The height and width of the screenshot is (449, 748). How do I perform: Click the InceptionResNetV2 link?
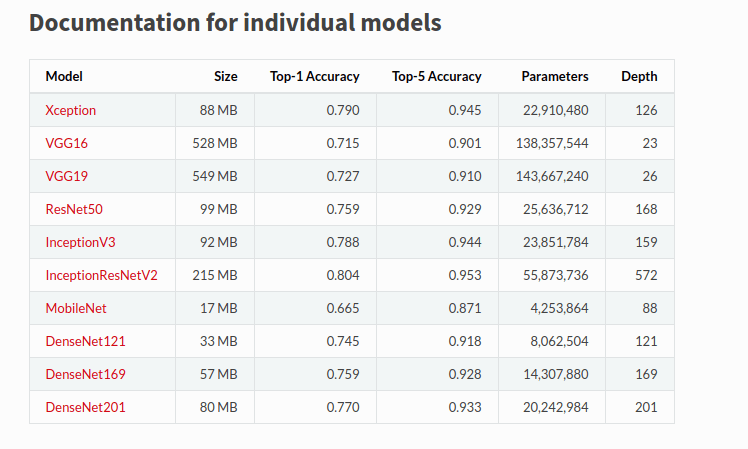click(x=101, y=275)
